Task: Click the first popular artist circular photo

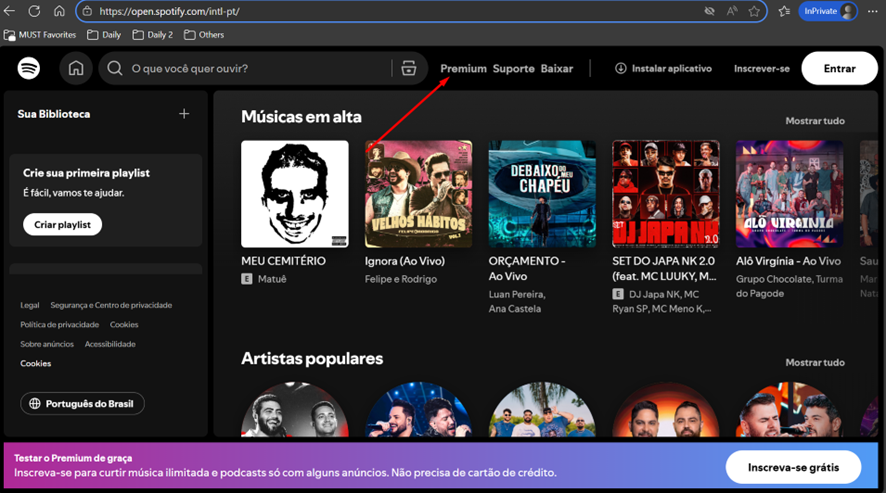Action: (295, 409)
